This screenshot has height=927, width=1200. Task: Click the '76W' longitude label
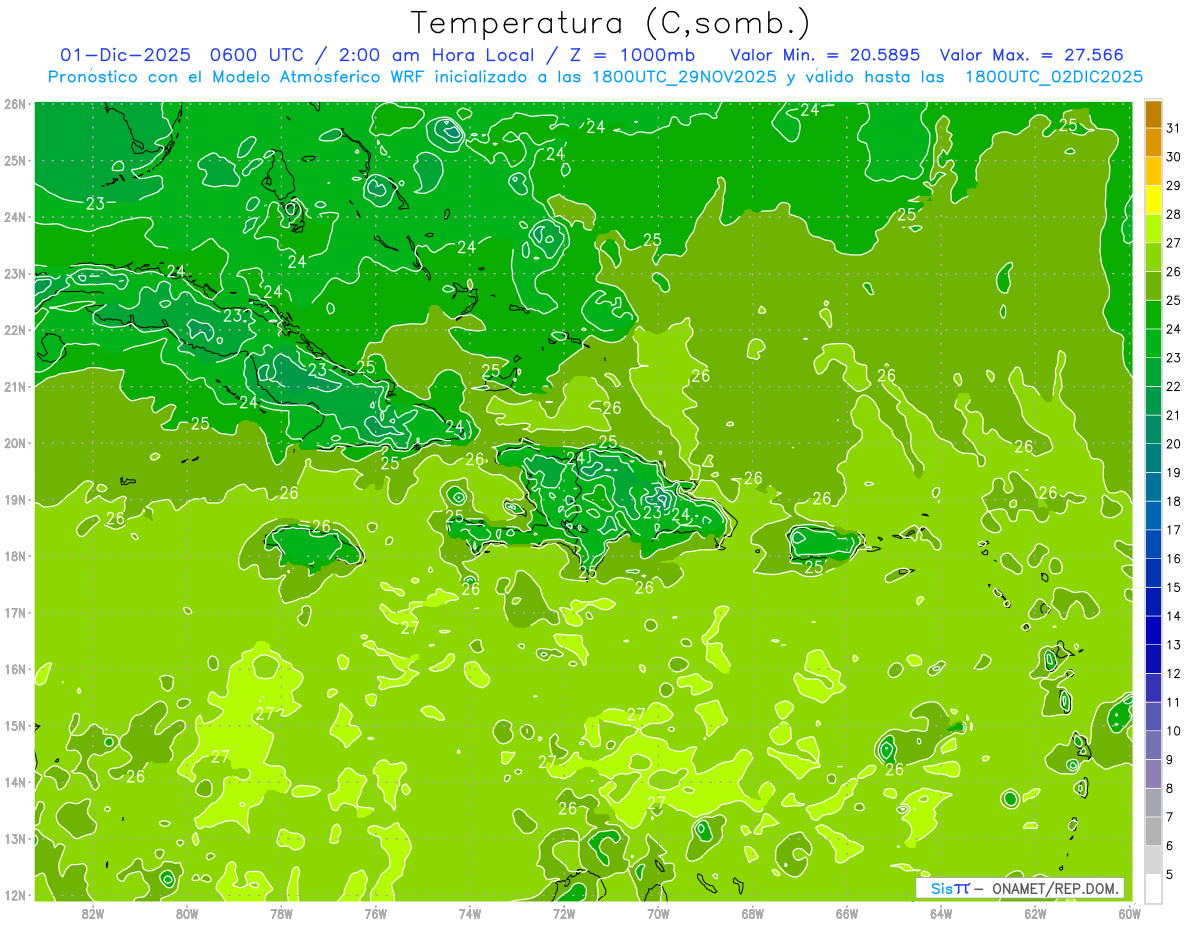coord(375,913)
